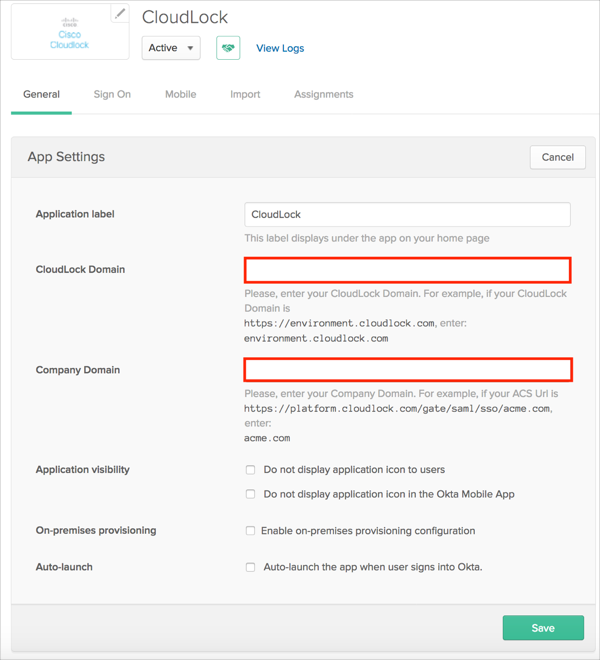Click the green Save button
The image size is (600, 660).
point(543,628)
